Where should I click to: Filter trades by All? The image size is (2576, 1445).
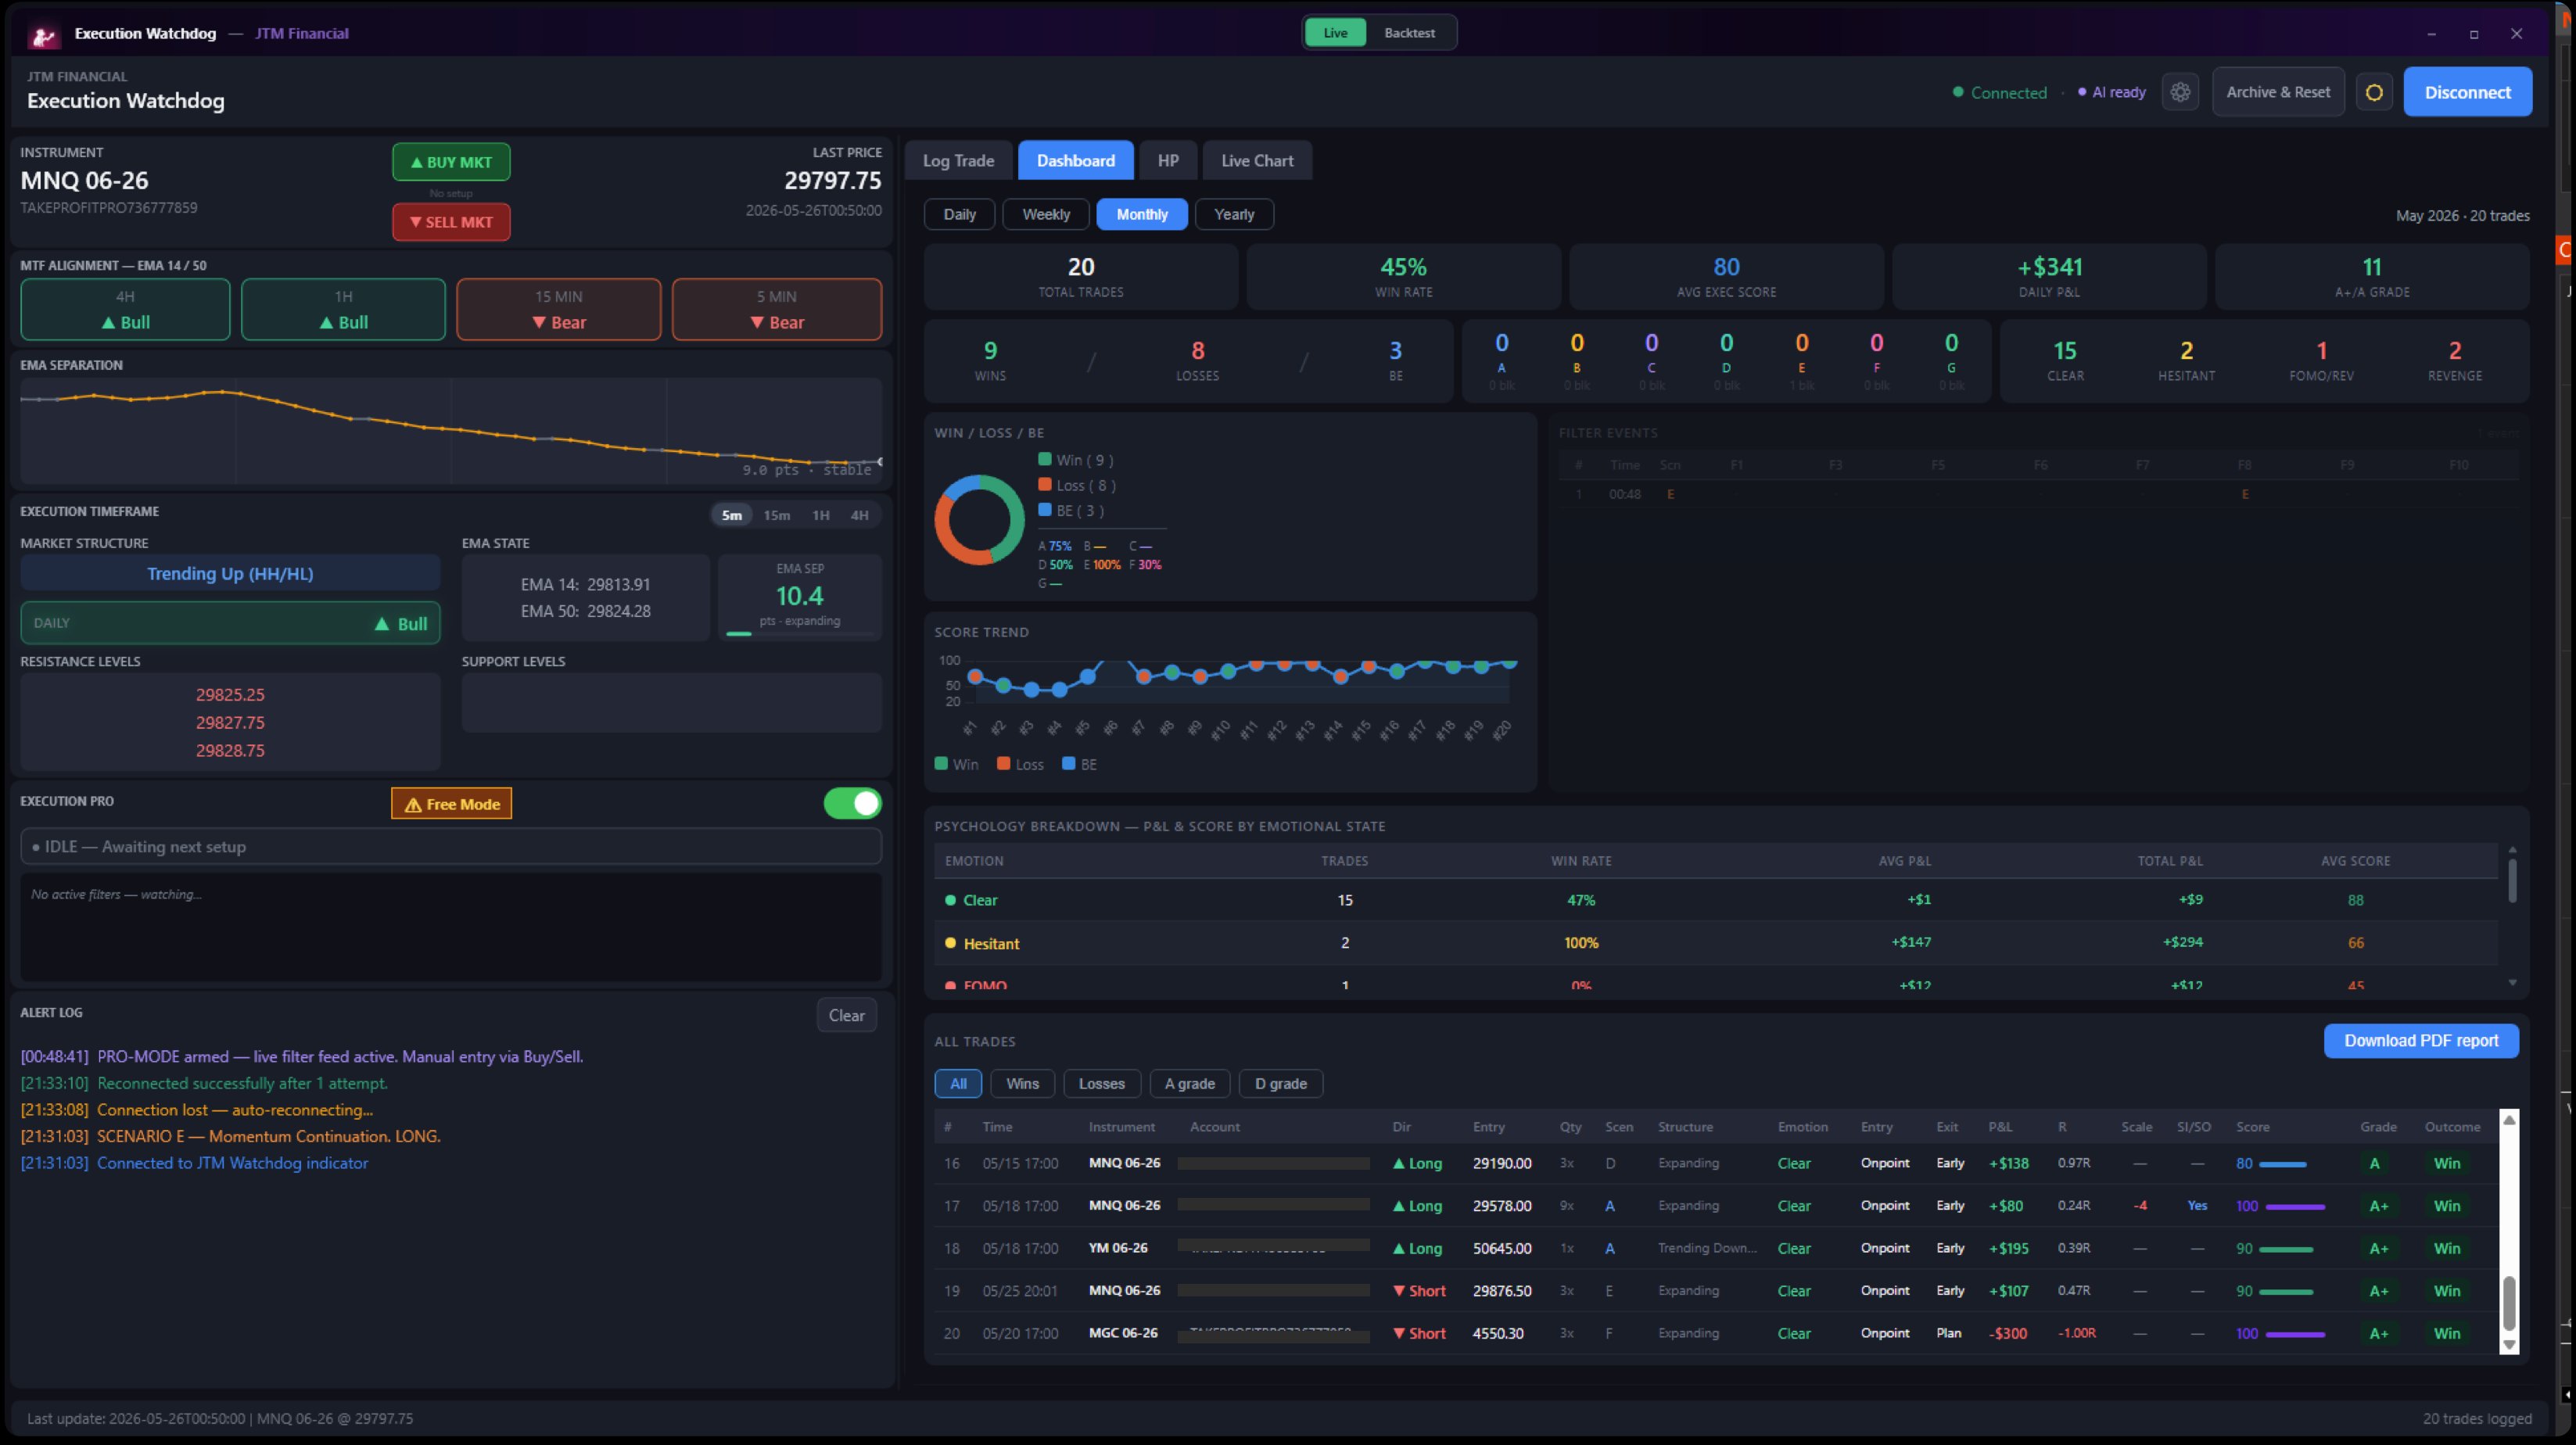coord(958,1084)
